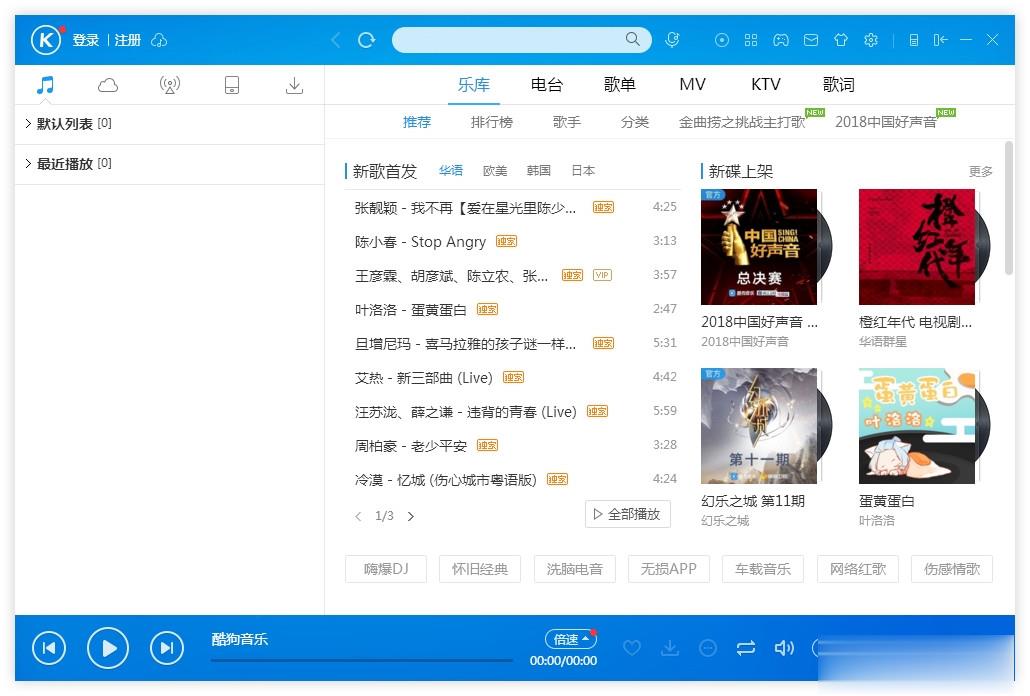1030x696 pixels.
Task: Click the 怀旧经典 tag button
Action: tap(480, 569)
